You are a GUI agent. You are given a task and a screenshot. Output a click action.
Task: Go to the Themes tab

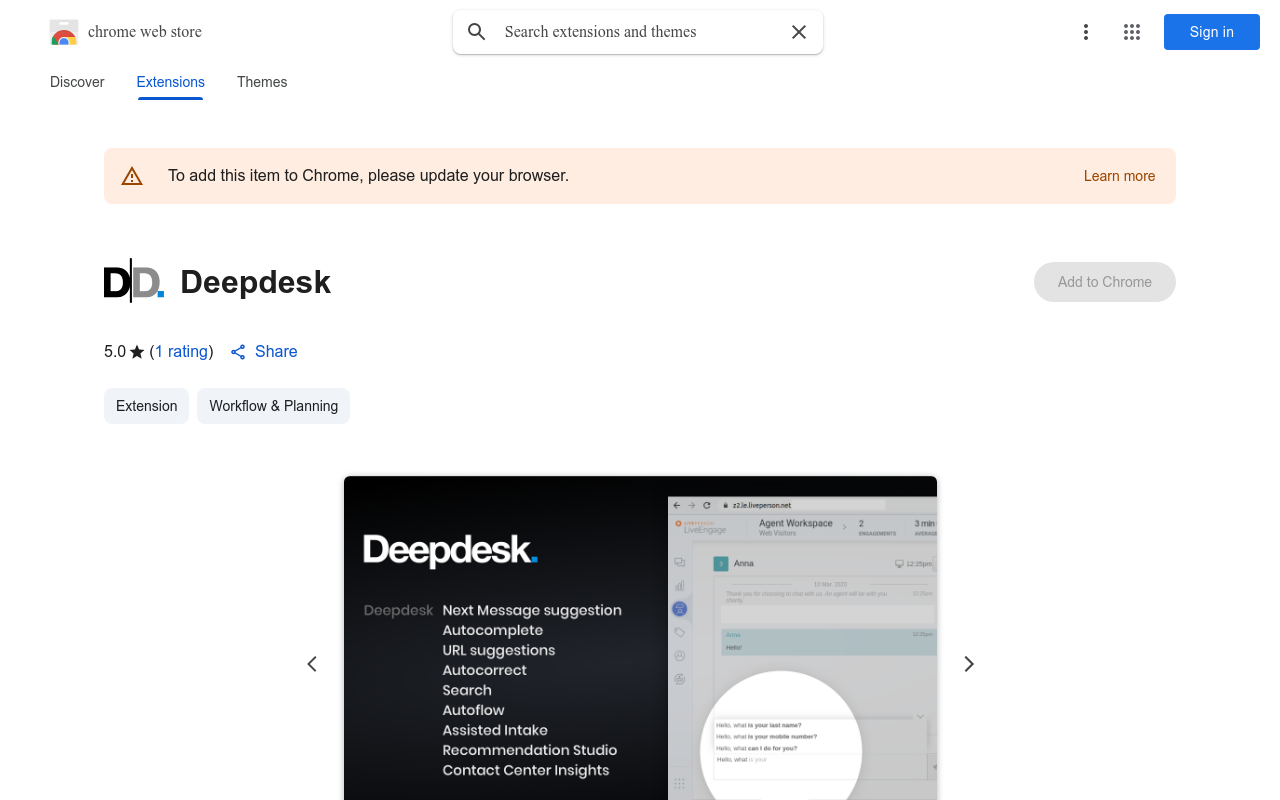[262, 82]
